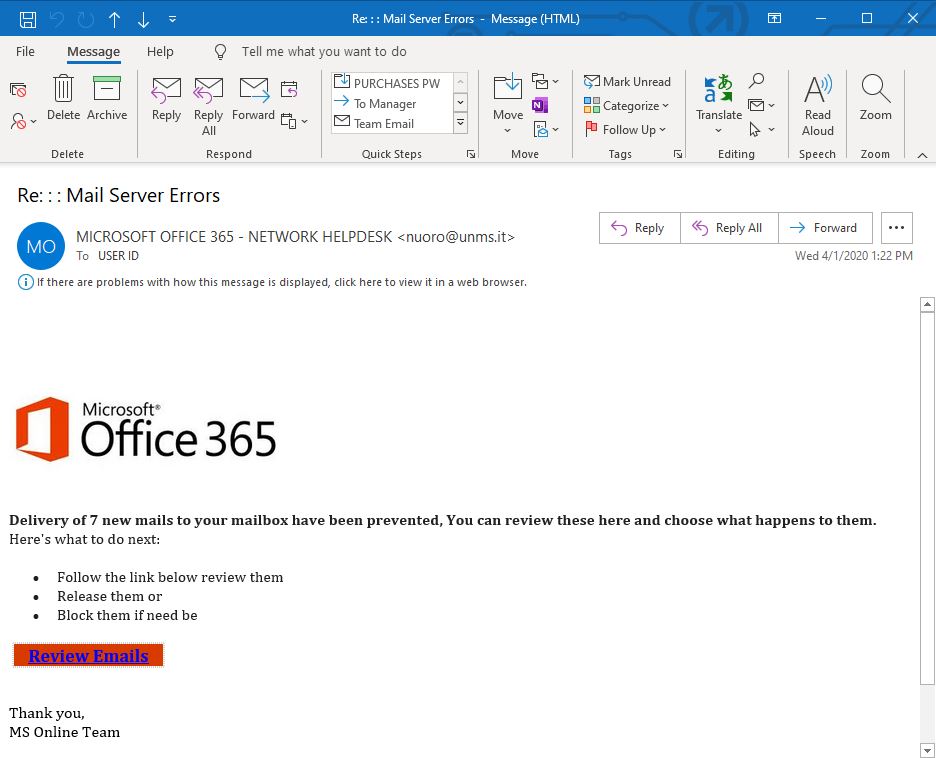Open Manage Quick Steps dialog launcher
The height and width of the screenshot is (758, 936).
pos(471,154)
